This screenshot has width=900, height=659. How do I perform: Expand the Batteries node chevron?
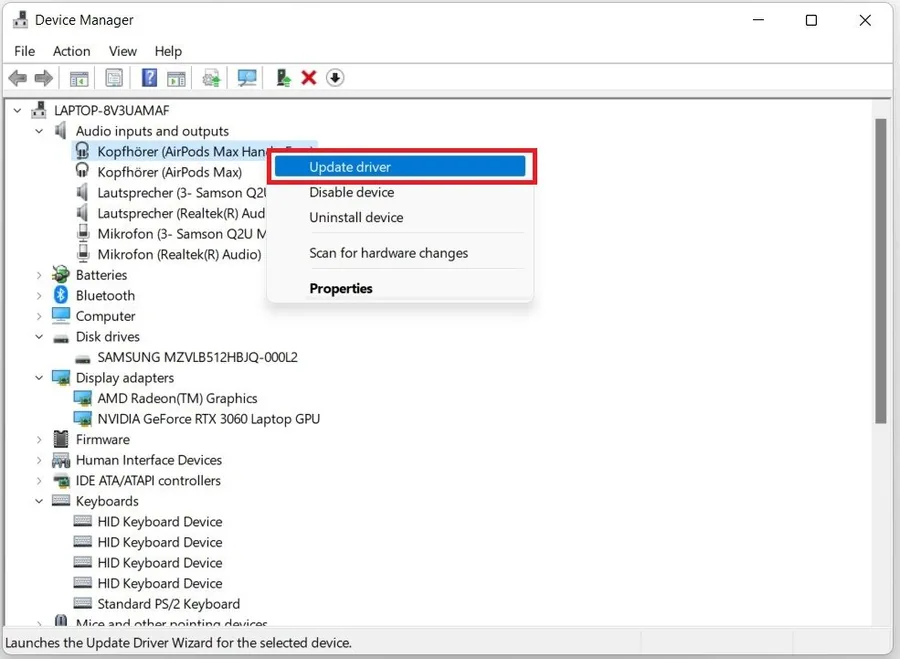[x=39, y=276]
